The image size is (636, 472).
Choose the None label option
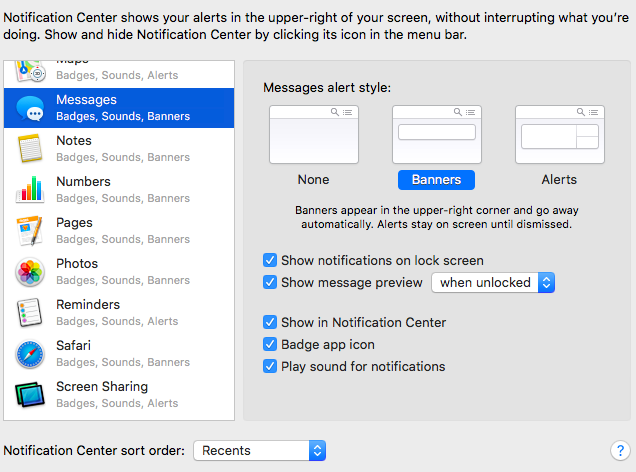point(314,180)
